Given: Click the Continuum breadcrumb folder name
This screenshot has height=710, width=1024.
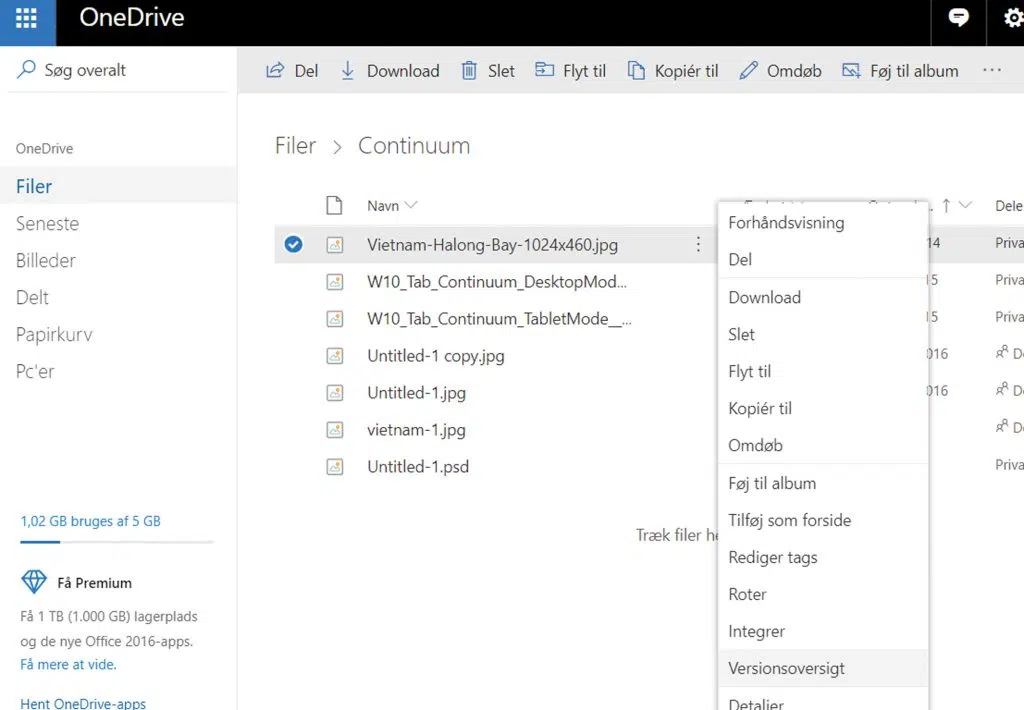Looking at the screenshot, I should (414, 146).
